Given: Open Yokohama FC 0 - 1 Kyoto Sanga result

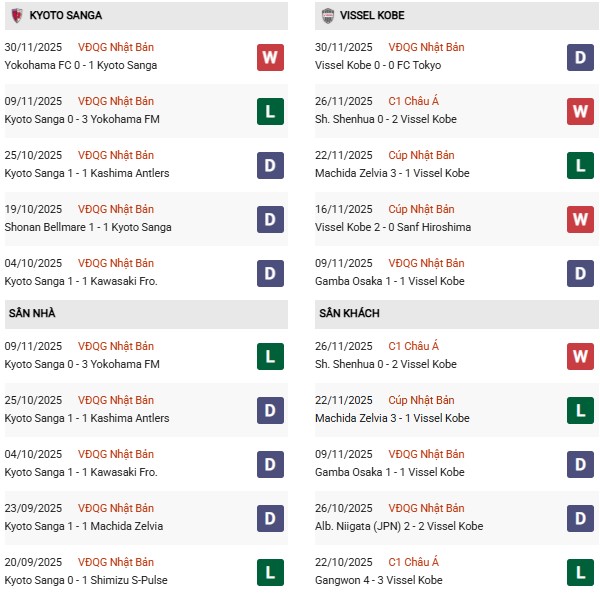Looking at the screenshot, I should (81, 65).
